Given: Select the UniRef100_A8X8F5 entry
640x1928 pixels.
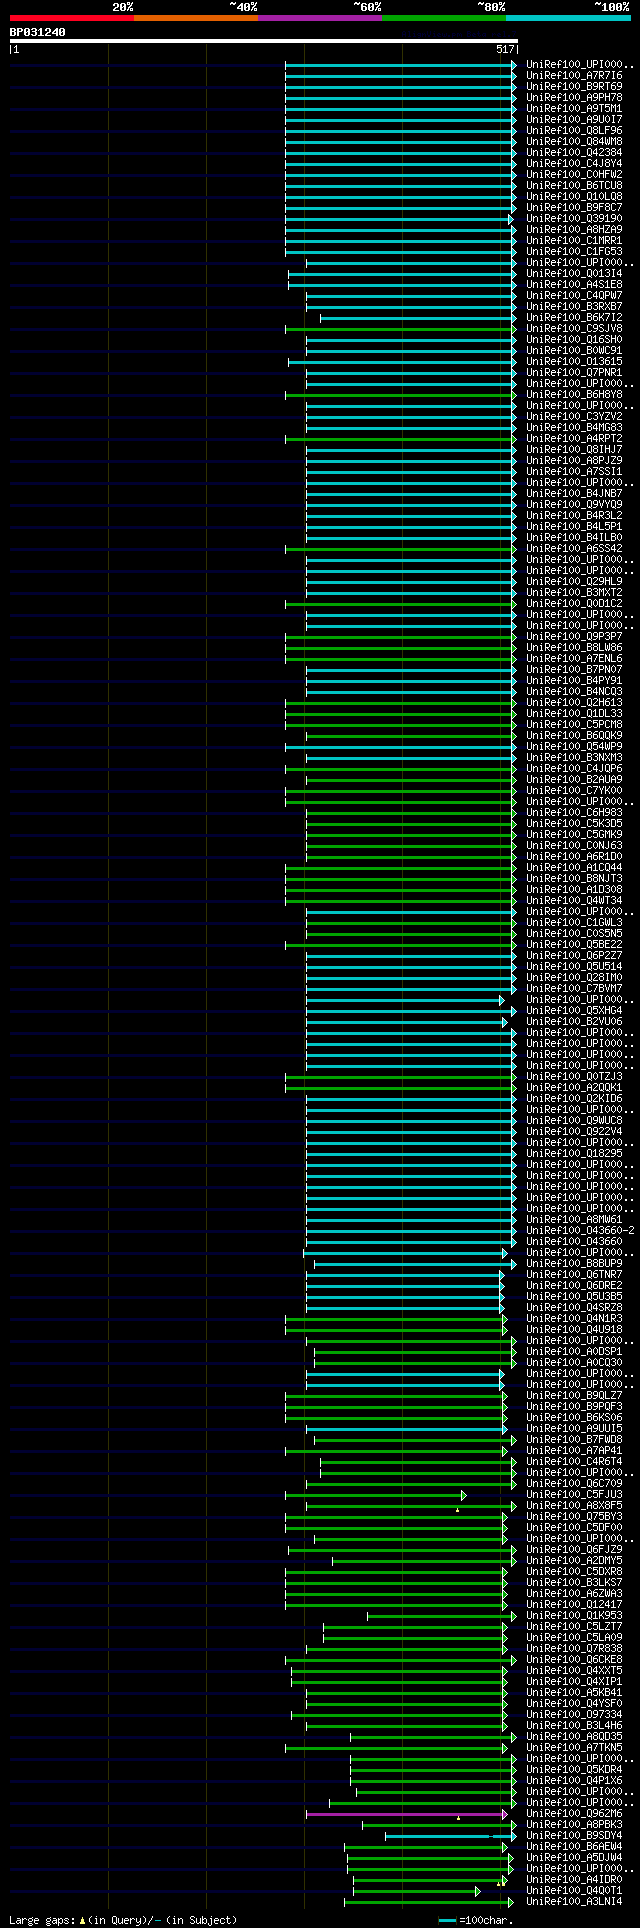Looking at the screenshot, I should (574, 1506).
